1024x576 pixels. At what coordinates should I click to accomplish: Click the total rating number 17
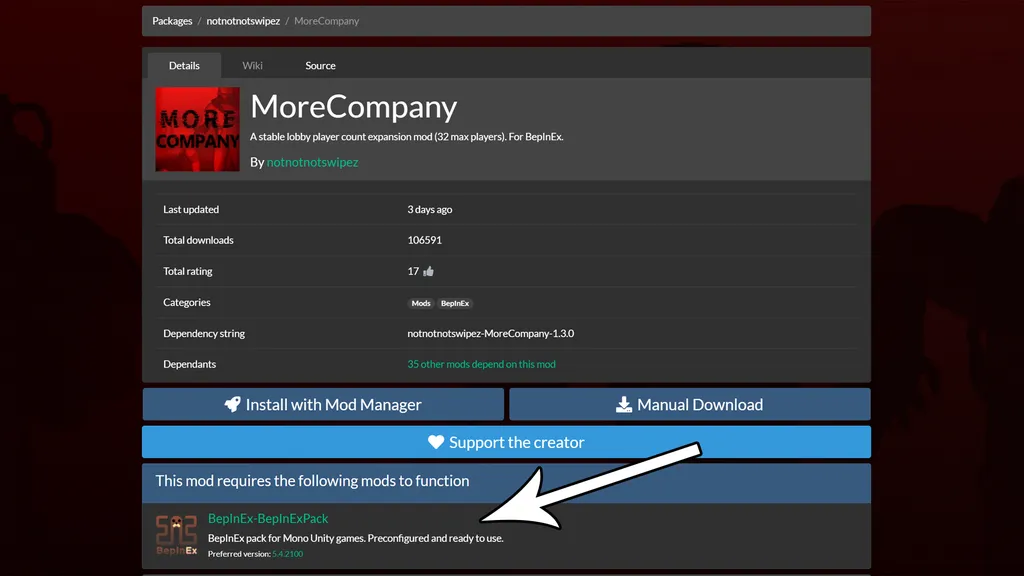point(413,271)
